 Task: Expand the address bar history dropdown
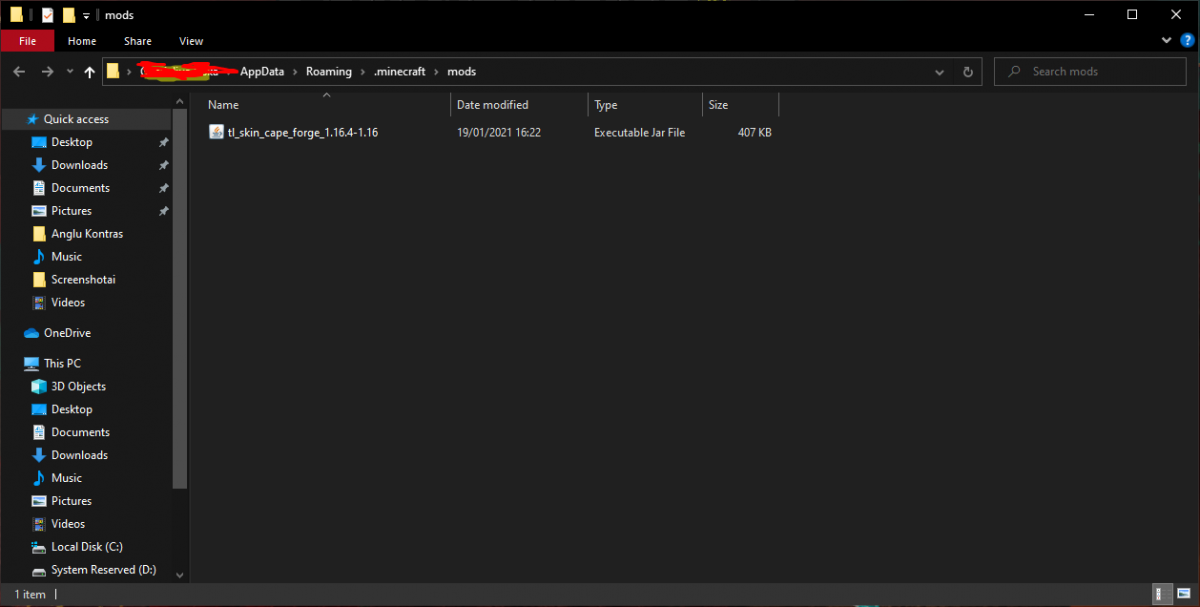(940, 72)
